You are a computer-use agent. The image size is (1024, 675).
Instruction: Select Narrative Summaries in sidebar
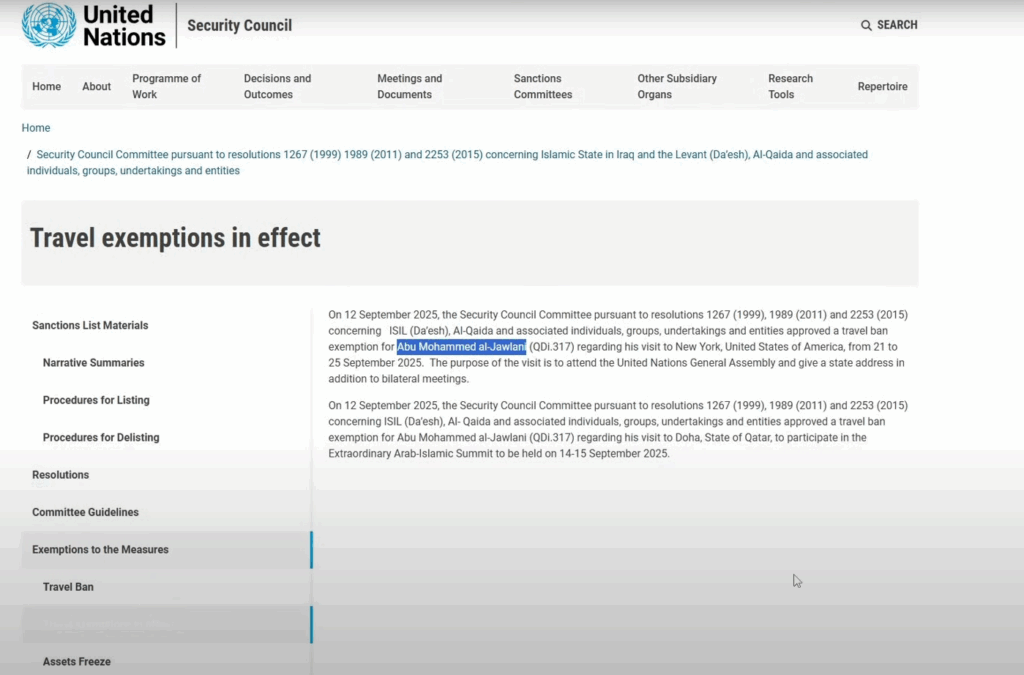(93, 363)
